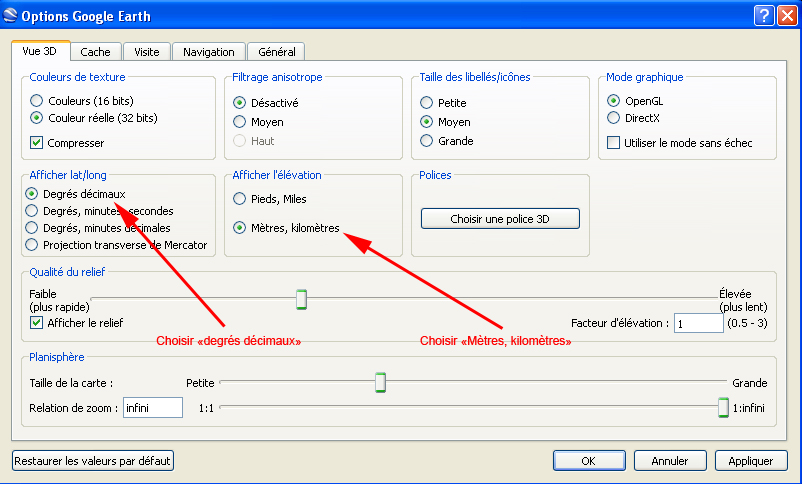Click the Facteur d'élévation input field
This screenshot has width=802, height=484.
(699, 323)
